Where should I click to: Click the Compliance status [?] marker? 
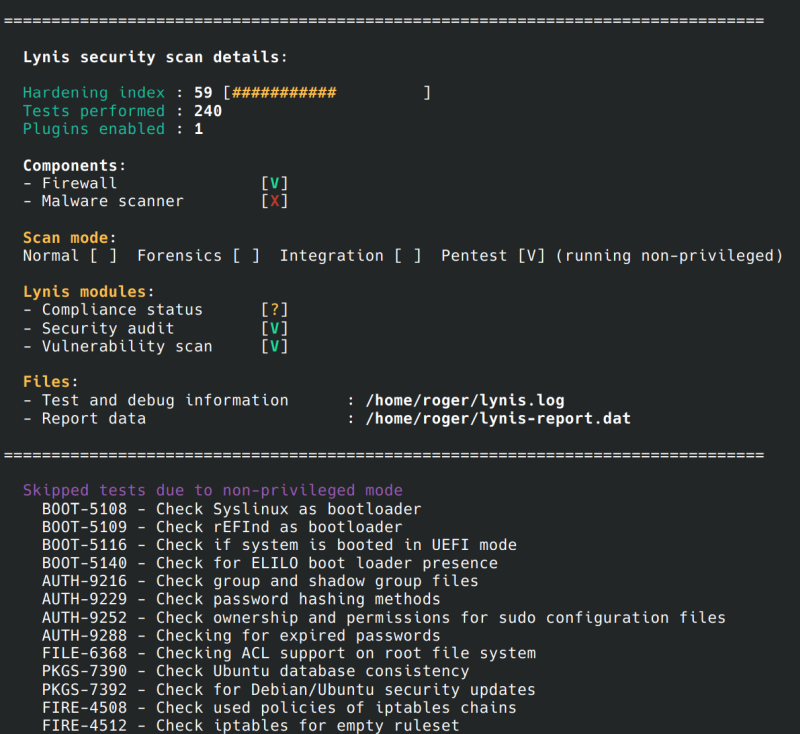tap(274, 310)
